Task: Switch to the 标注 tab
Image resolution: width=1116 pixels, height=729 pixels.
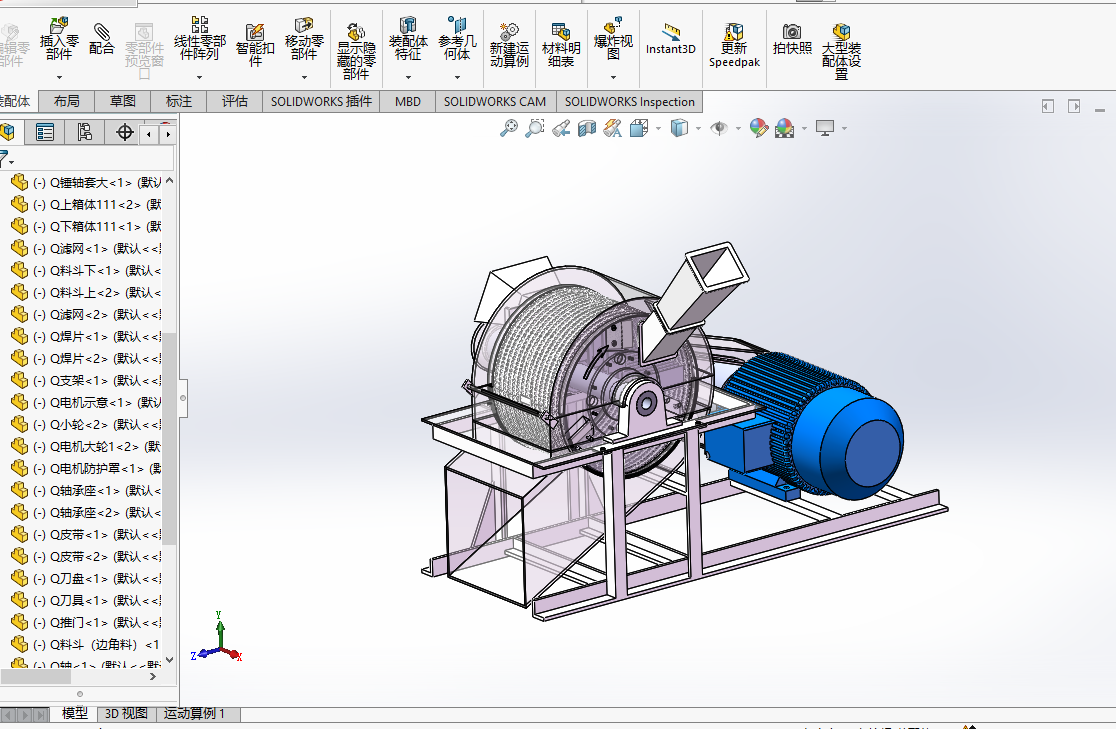Action: point(179,101)
